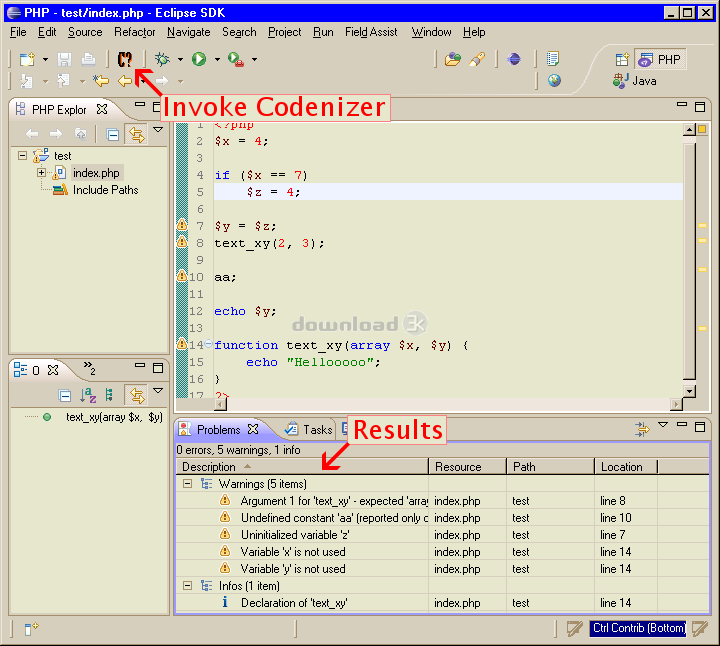
Task: Open the New file dropdown arrow
Action: coord(45,59)
